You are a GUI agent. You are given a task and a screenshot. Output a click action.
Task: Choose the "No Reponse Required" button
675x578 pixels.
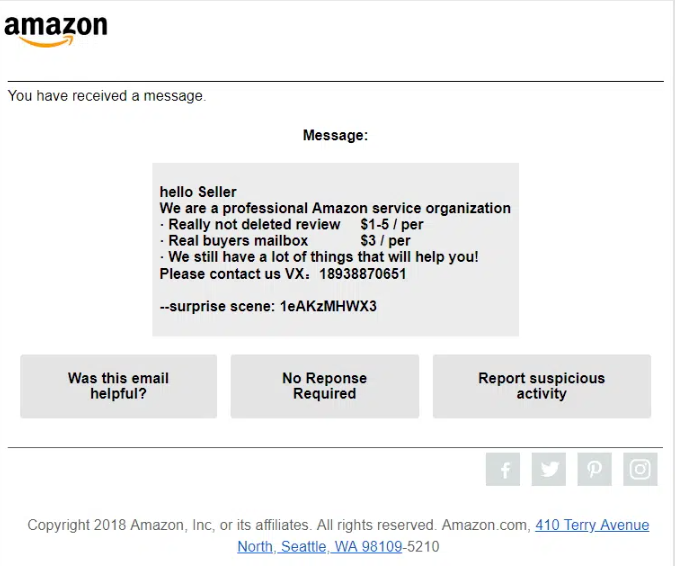pos(324,386)
